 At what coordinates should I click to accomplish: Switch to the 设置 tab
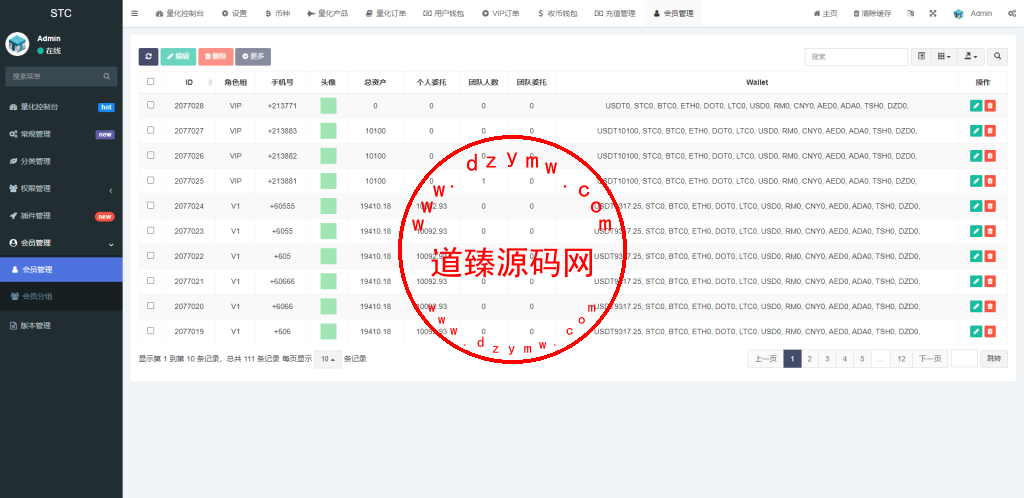tap(234, 13)
